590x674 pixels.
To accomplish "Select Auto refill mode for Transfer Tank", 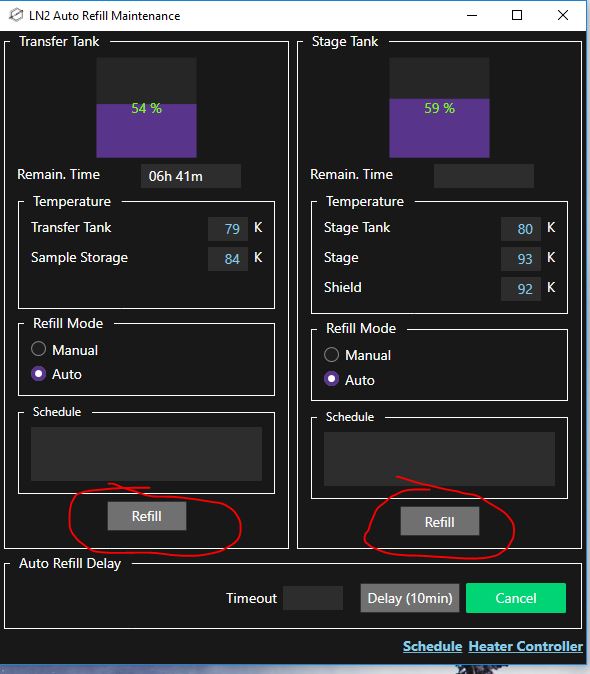I will click(38, 374).
